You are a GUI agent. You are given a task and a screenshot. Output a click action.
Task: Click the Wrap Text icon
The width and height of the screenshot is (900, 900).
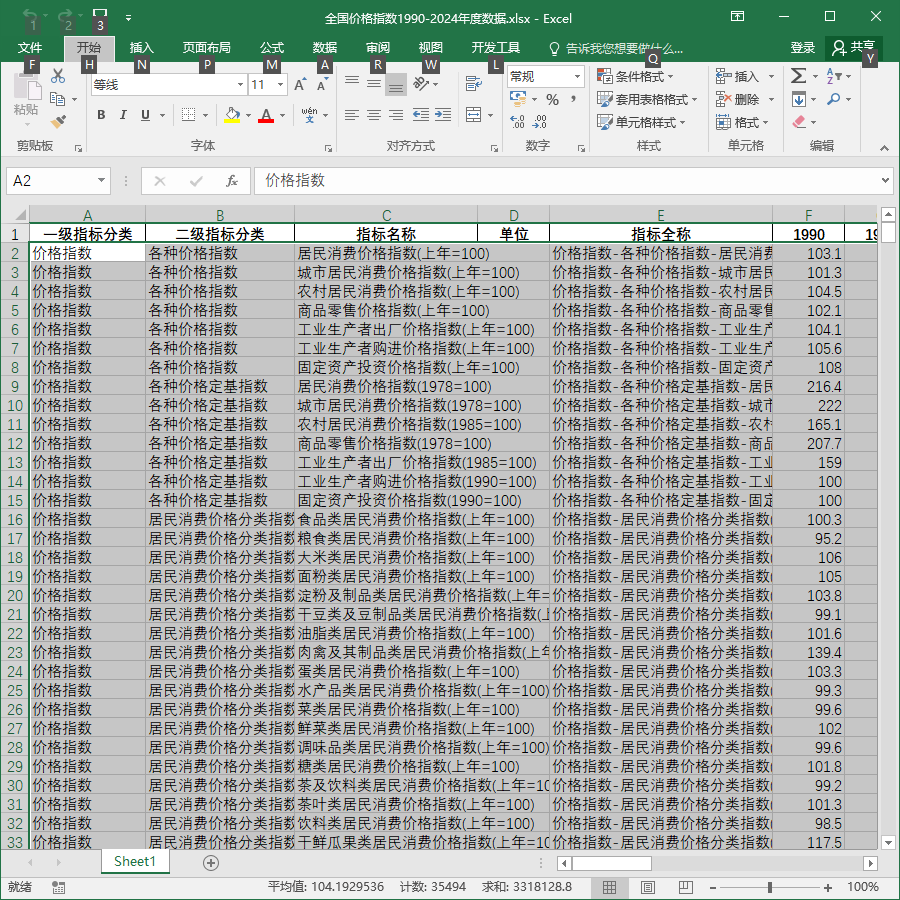tap(474, 84)
